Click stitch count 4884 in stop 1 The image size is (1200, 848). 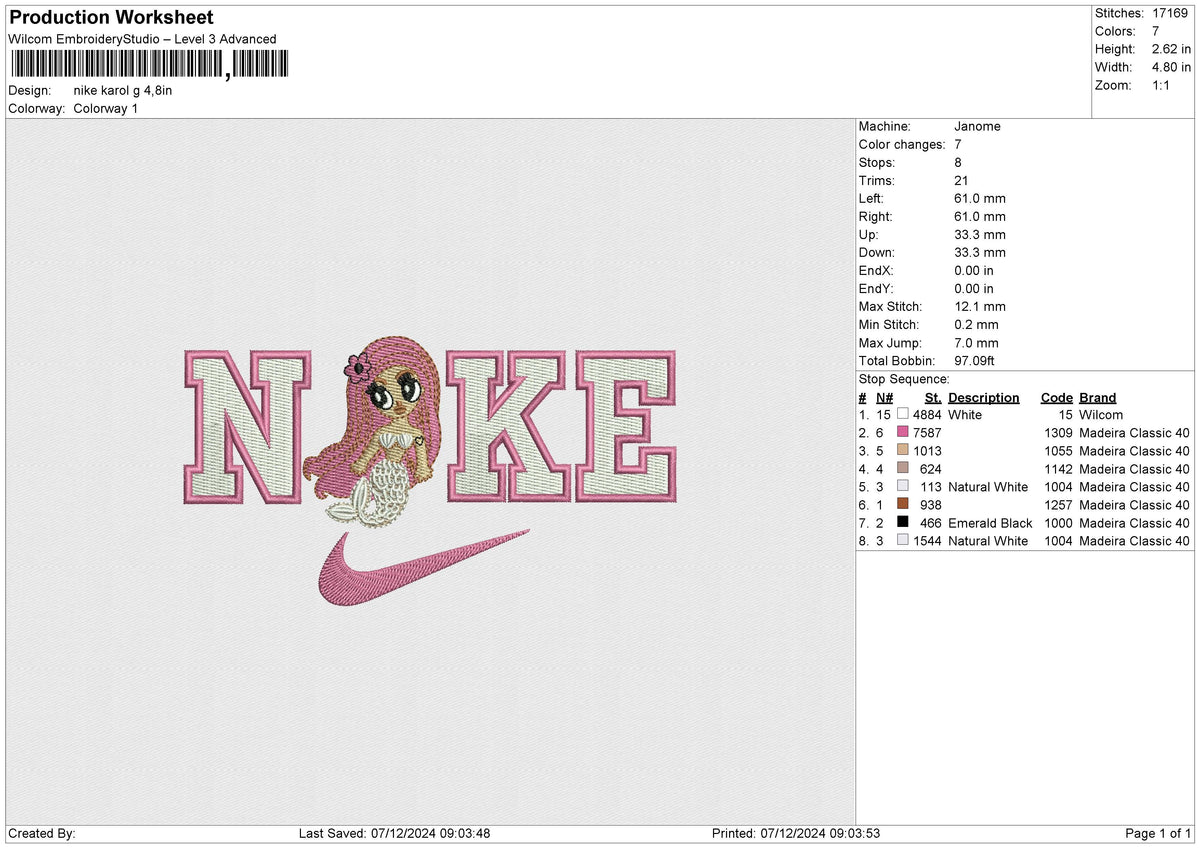coord(927,414)
